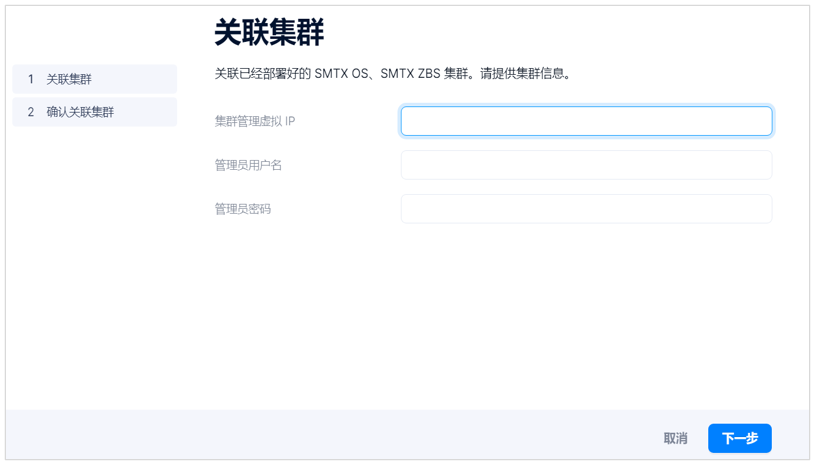
Task: Click number 2 of the second step
Action: [x=31, y=112]
